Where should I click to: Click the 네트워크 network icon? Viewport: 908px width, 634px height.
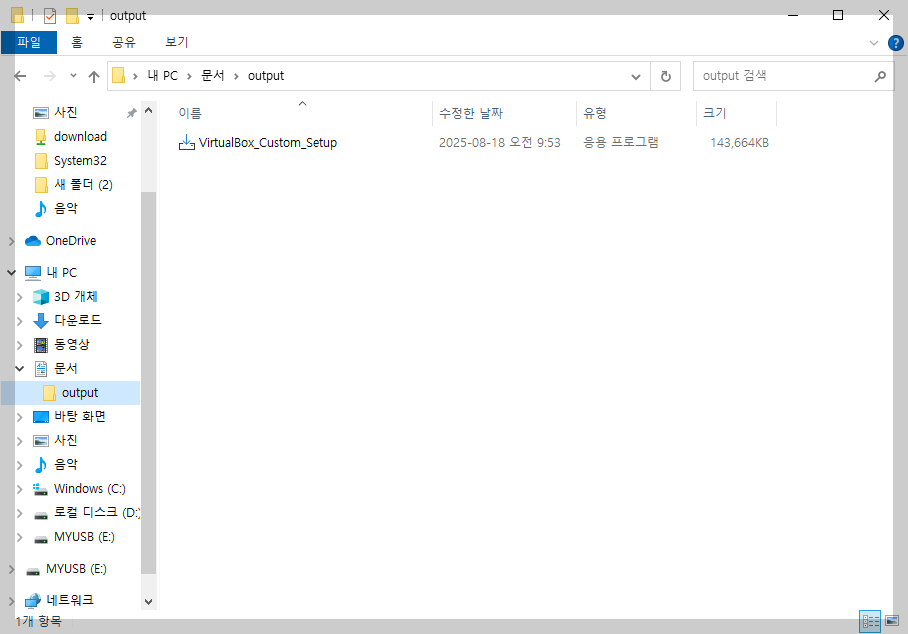33,601
